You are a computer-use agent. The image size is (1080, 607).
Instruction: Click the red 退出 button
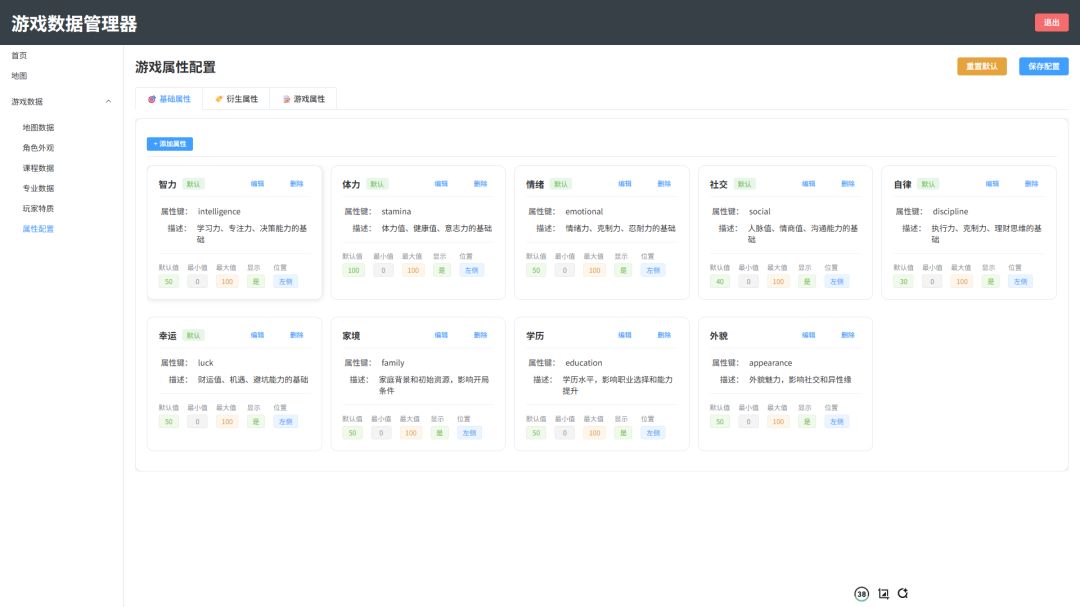pyautogui.click(x=1051, y=23)
